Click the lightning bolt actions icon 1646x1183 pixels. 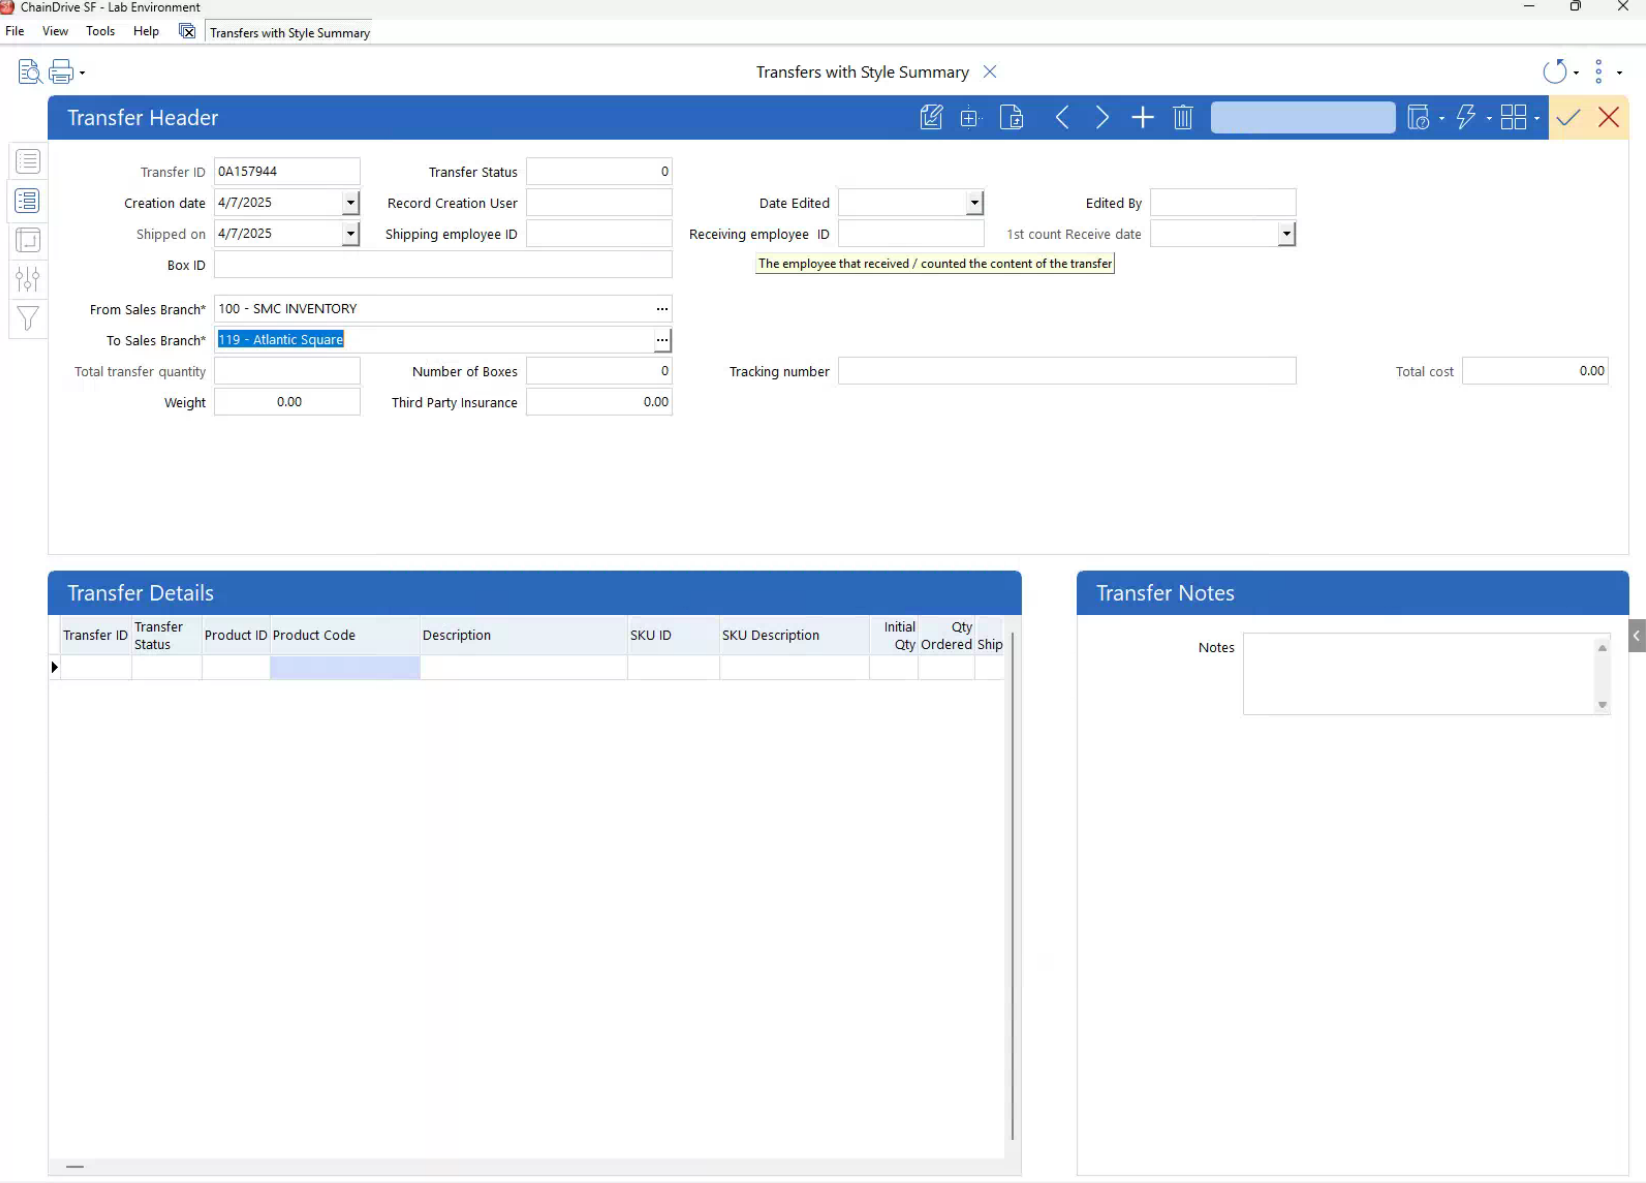coord(1466,118)
